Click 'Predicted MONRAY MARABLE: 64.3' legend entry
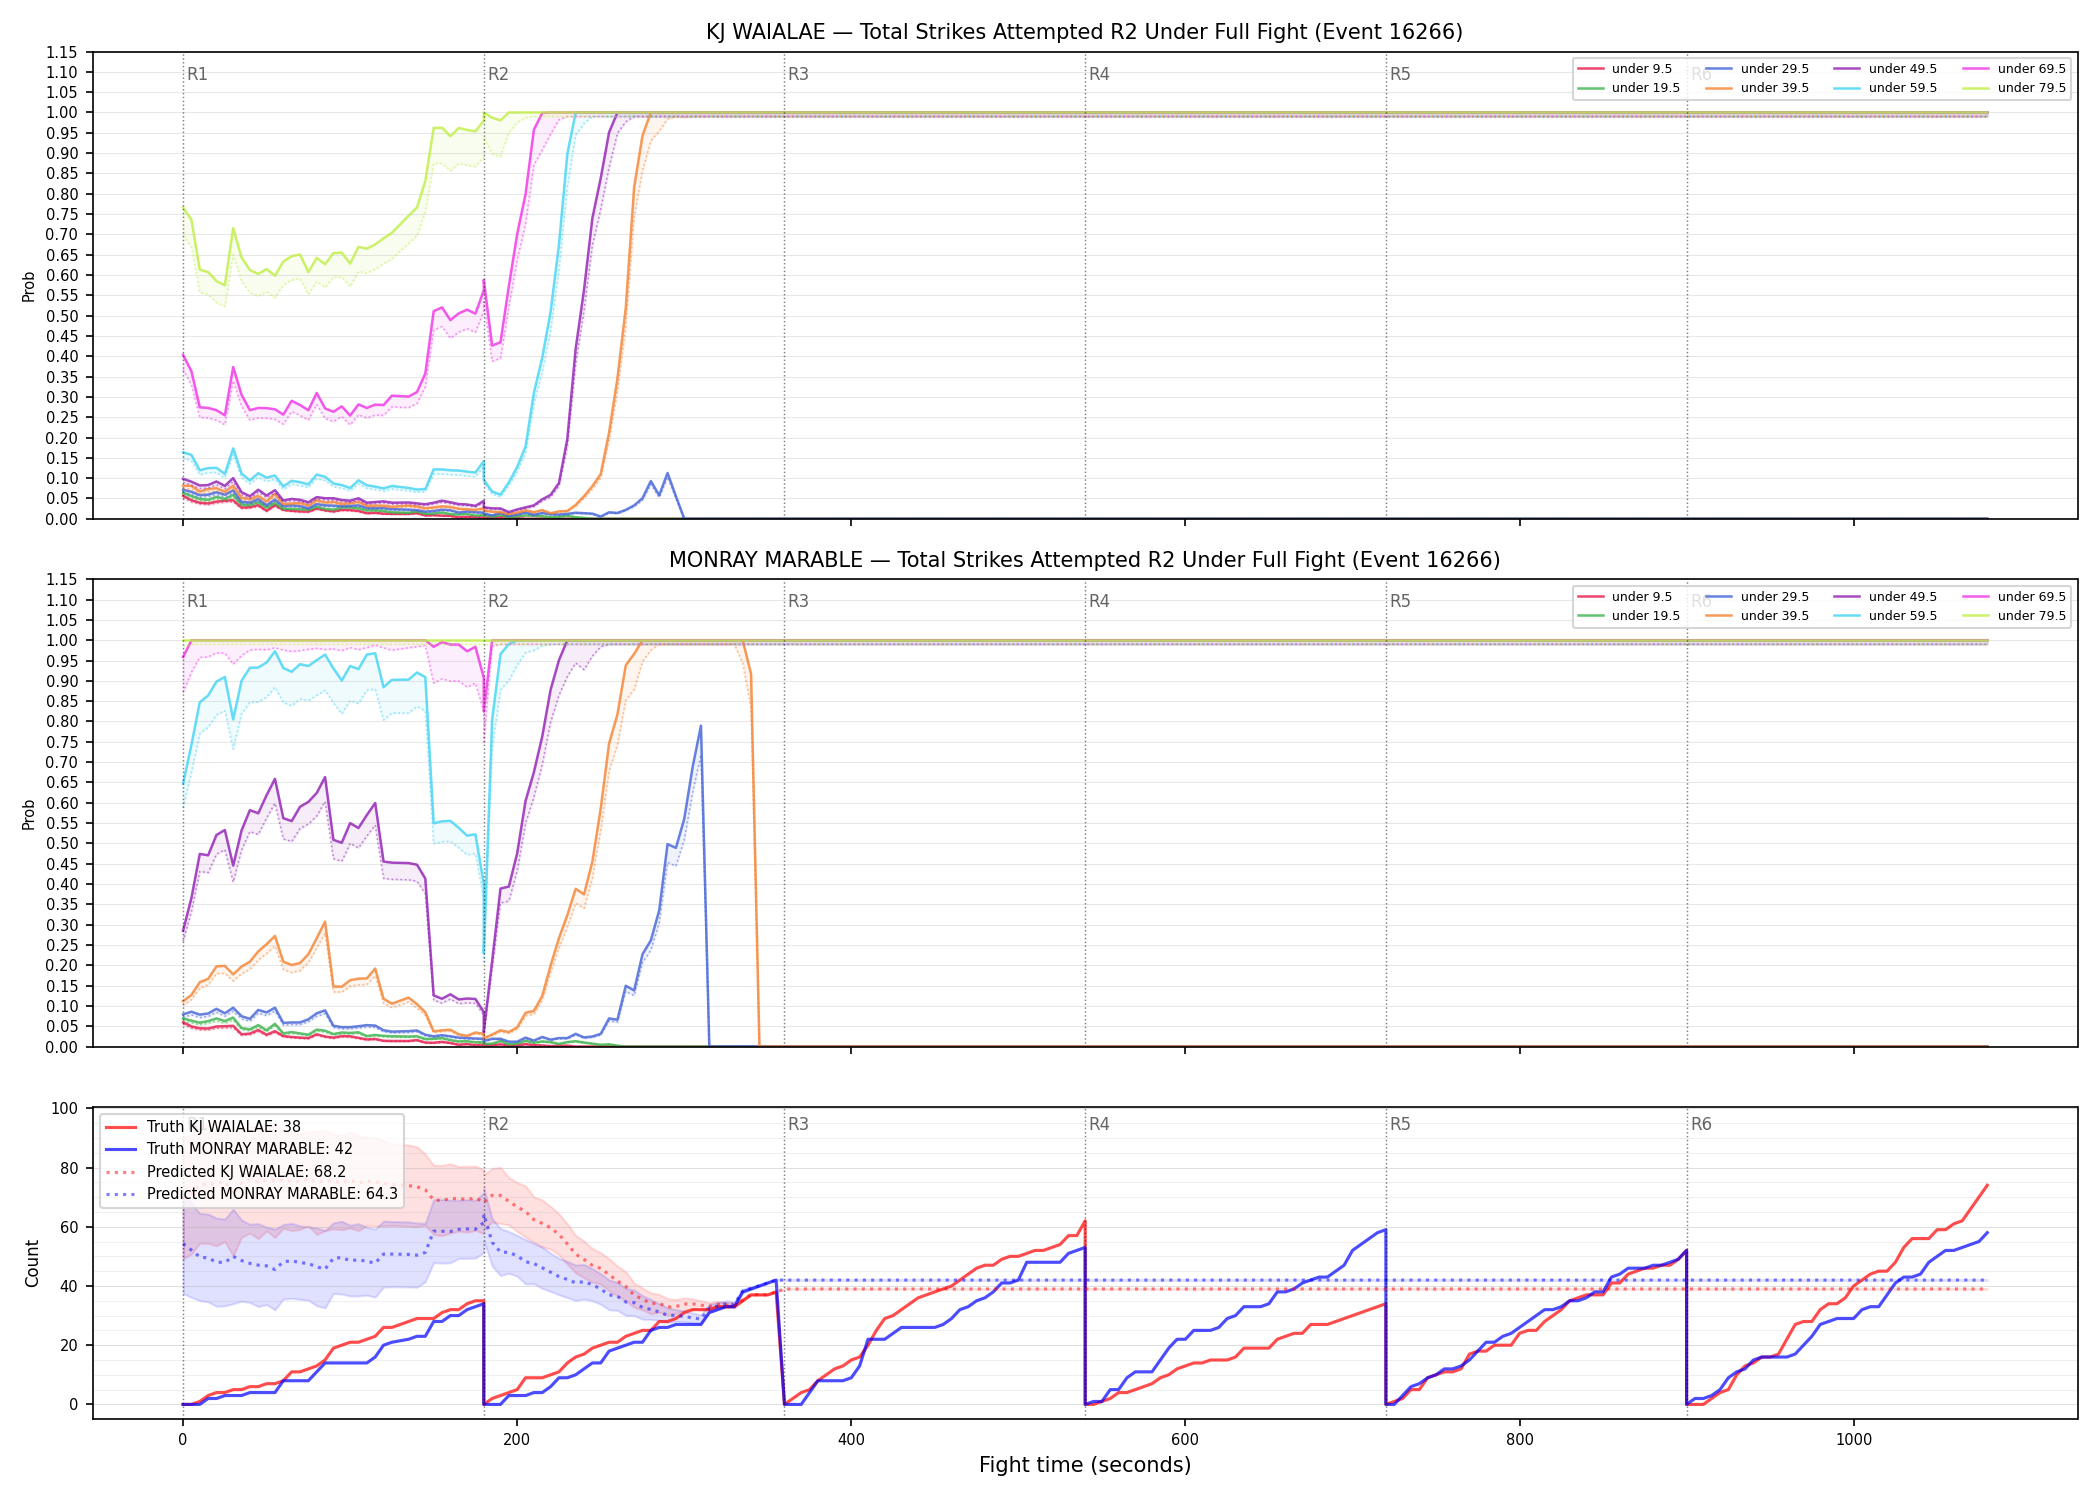This screenshot has width=2100, height=1500. pos(252,1194)
